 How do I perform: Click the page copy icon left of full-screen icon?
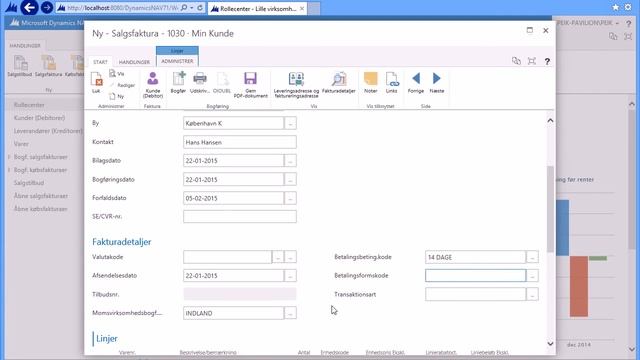tap(516, 61)
